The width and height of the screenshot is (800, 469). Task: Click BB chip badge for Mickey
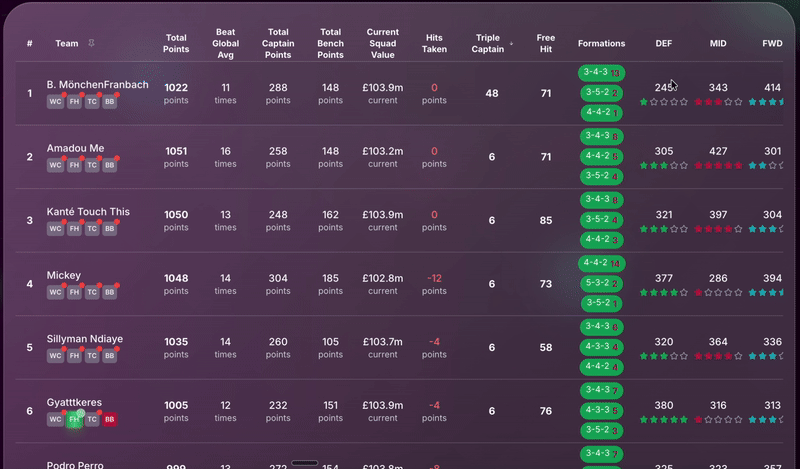(110, 292)
